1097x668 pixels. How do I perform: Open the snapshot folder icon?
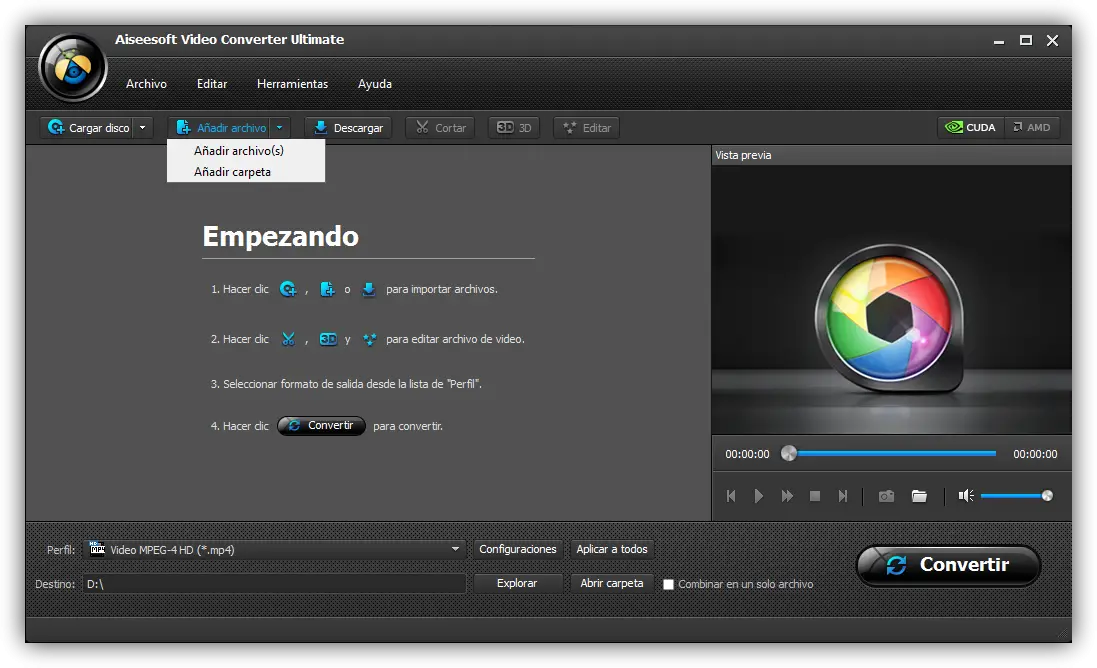(919, 496)
